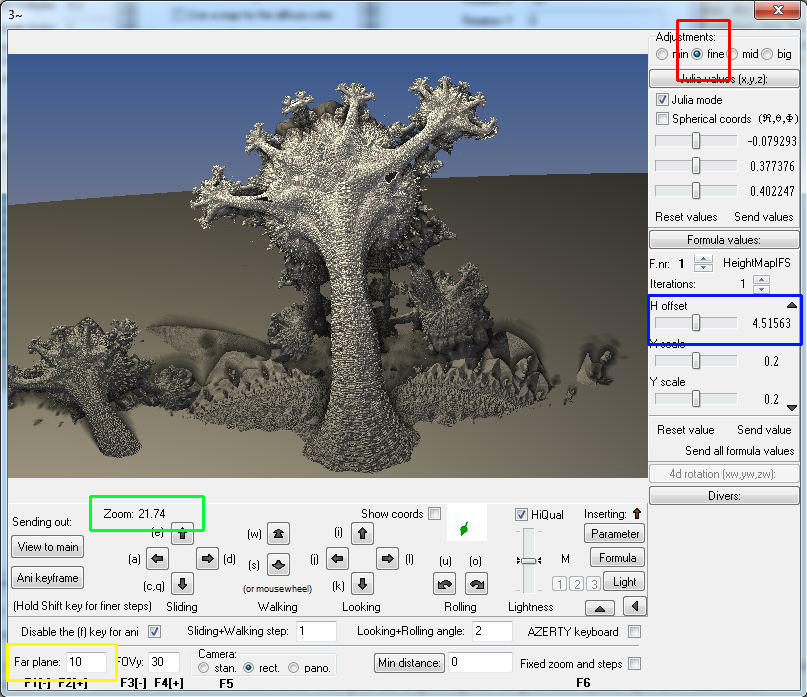Screen dimensions: 807x697
Task: Click the Looking+Rolling angle input field
Action: coord(492,631)
